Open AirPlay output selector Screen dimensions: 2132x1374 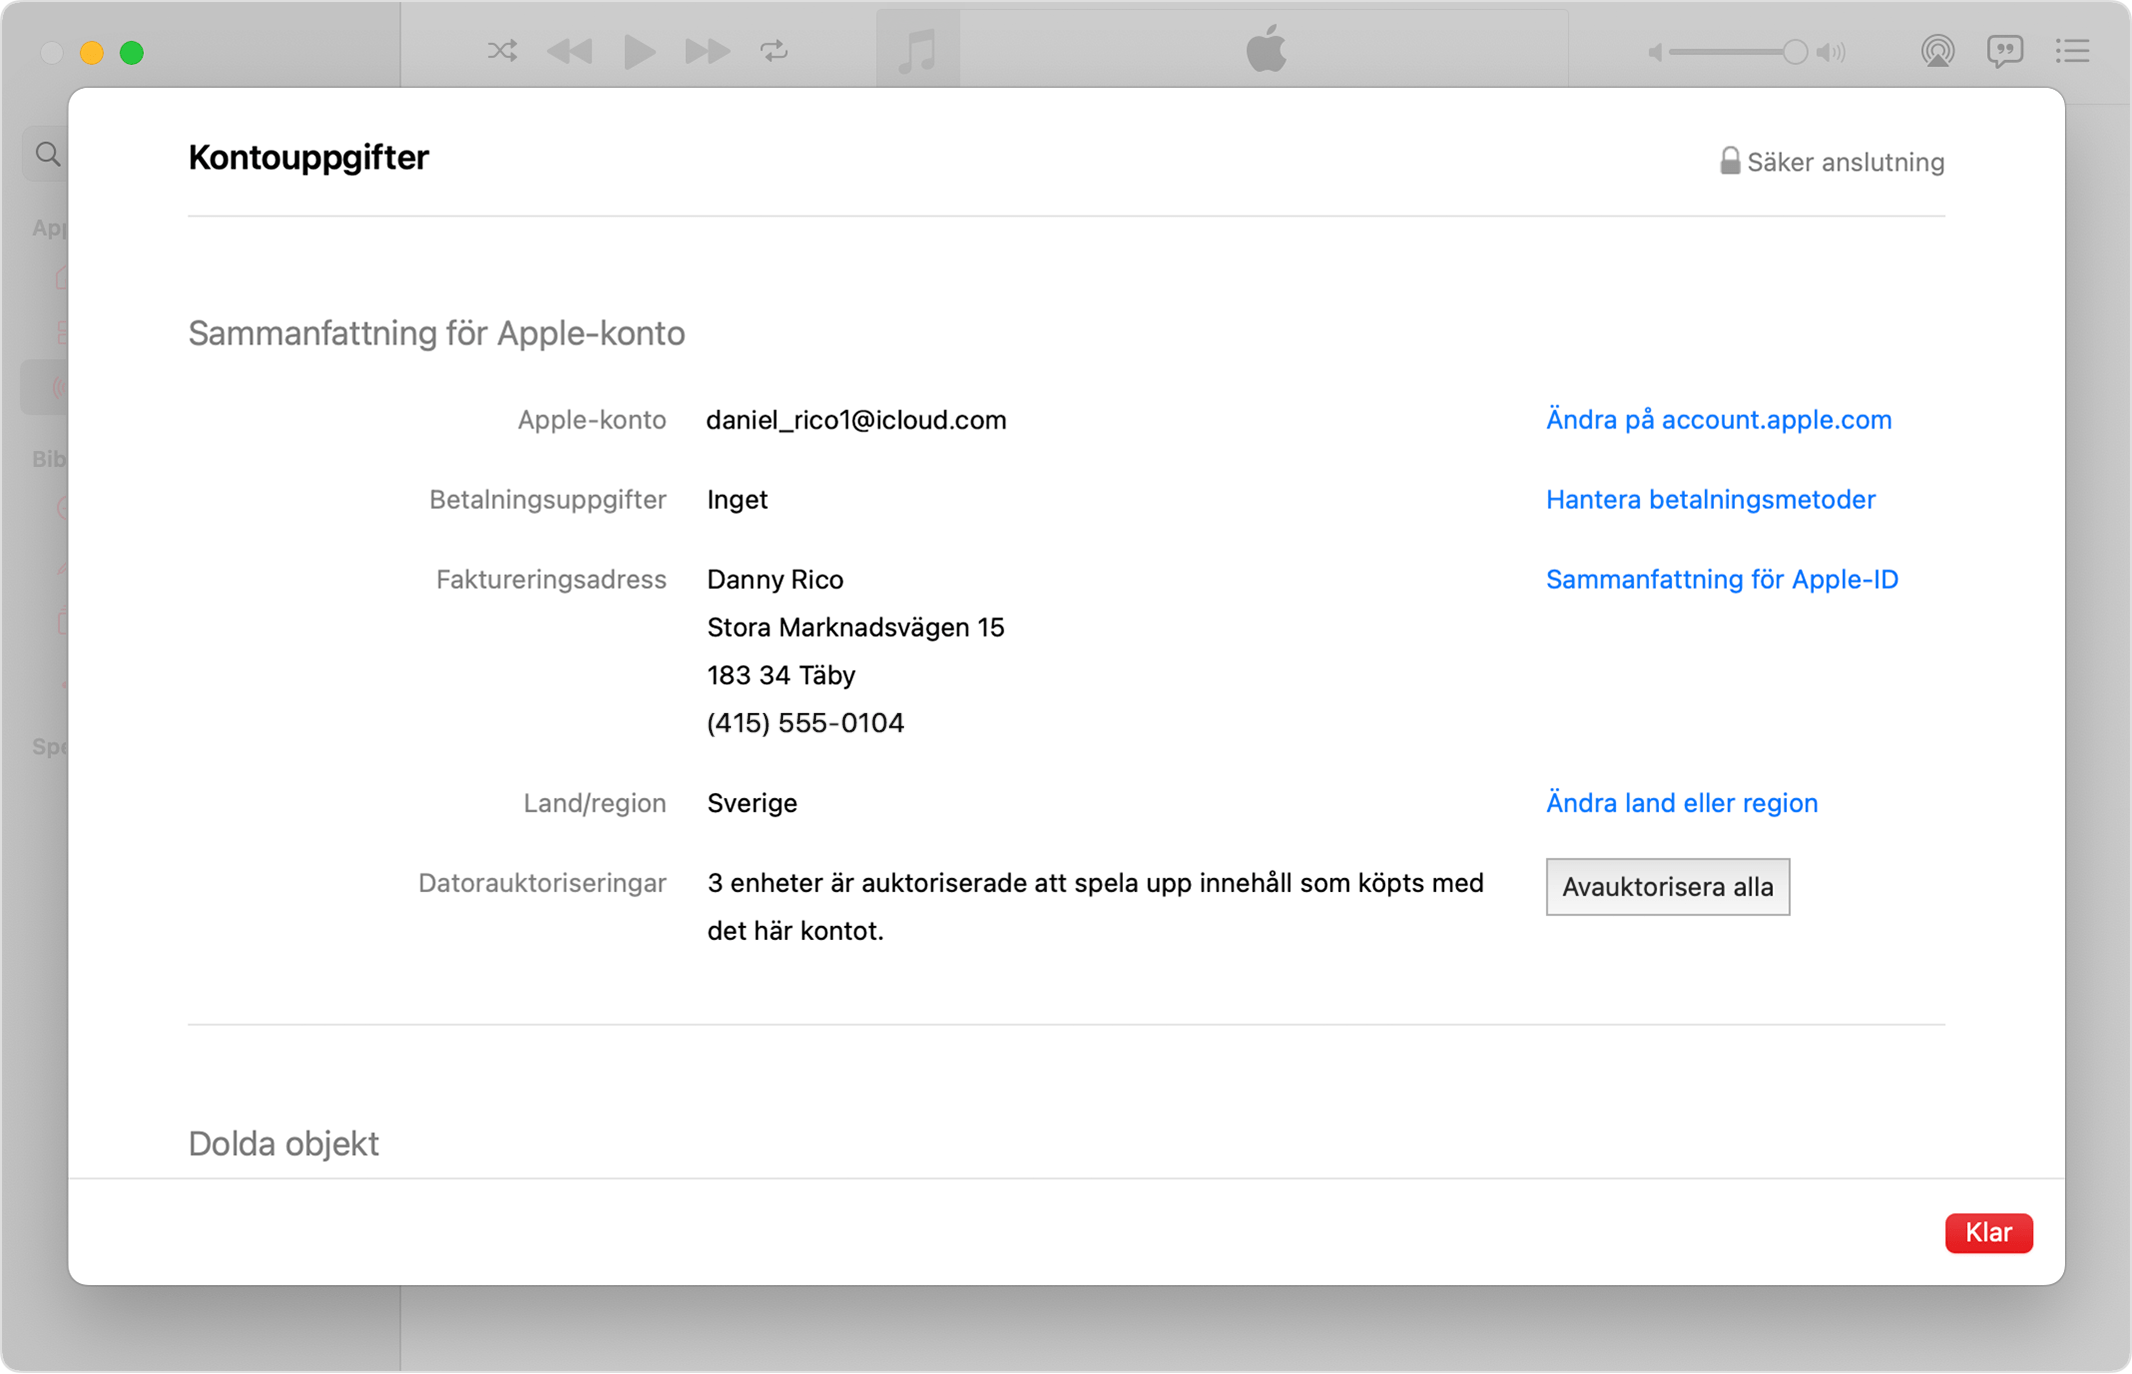(x=1937, y=51)
